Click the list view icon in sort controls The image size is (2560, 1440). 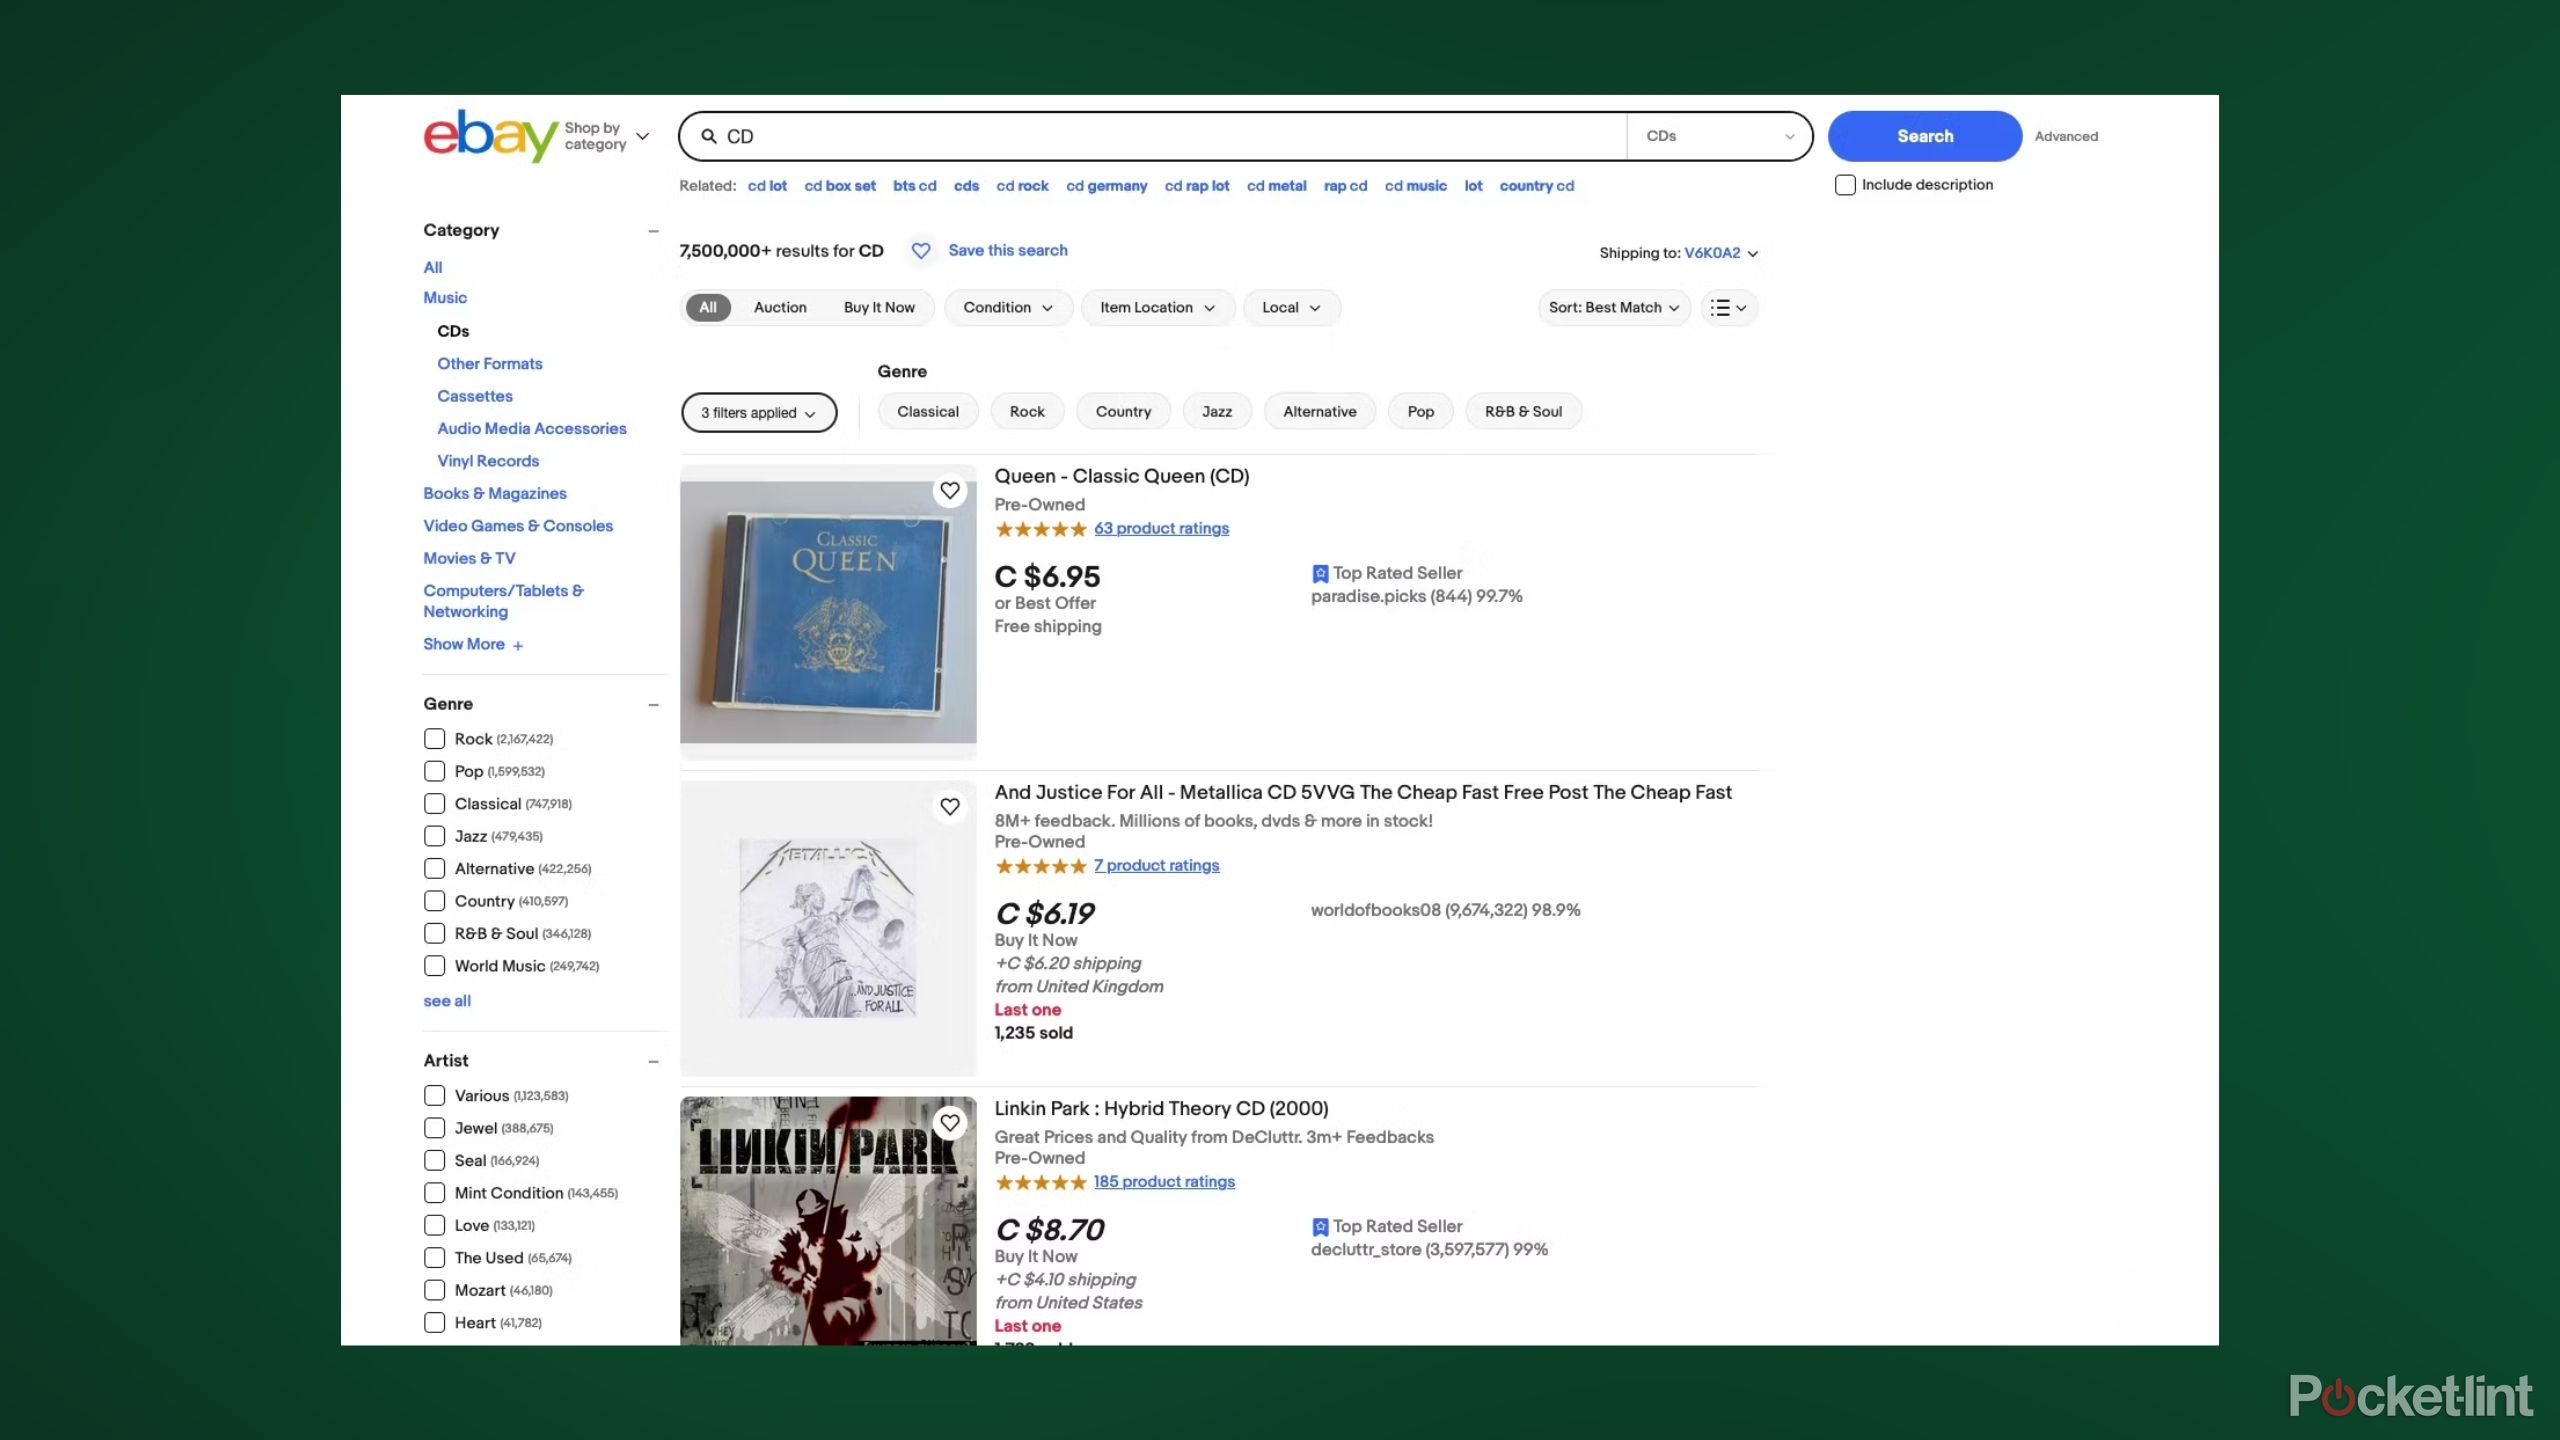[1727, 308]
